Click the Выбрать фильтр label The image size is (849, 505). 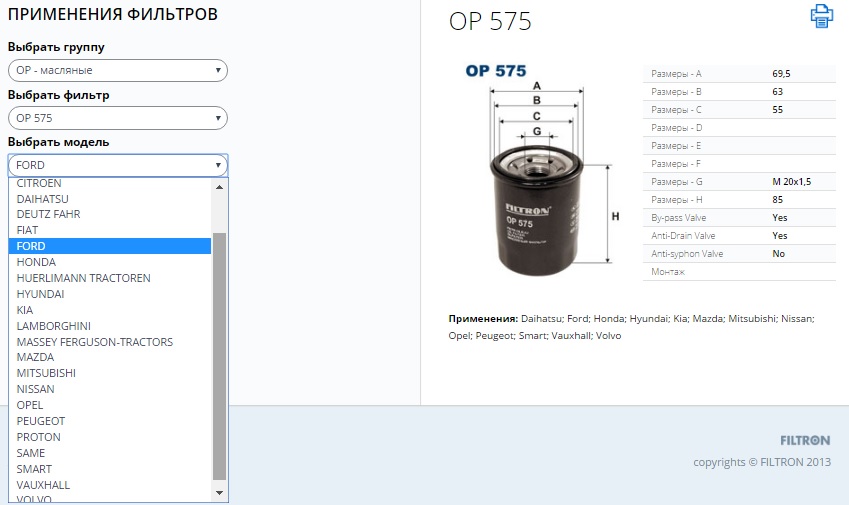[x=58, y=95]
